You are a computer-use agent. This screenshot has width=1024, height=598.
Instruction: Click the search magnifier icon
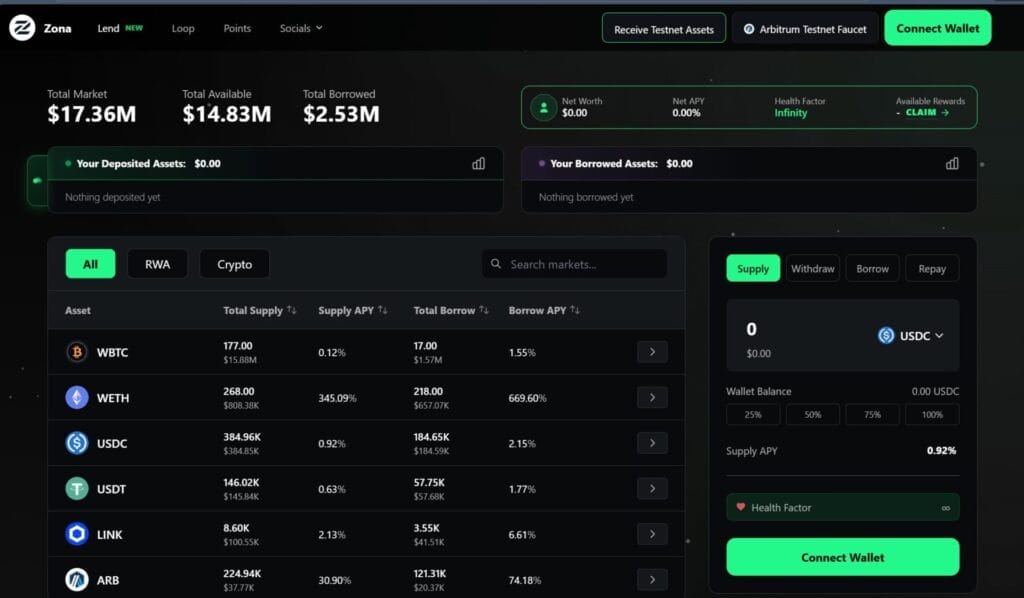(496, 264)
